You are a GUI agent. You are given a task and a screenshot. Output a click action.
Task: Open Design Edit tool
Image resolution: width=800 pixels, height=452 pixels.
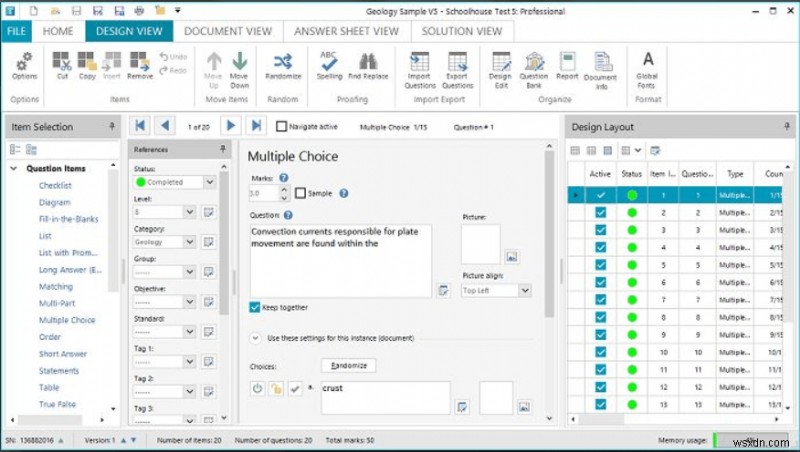tap(501, 70)
